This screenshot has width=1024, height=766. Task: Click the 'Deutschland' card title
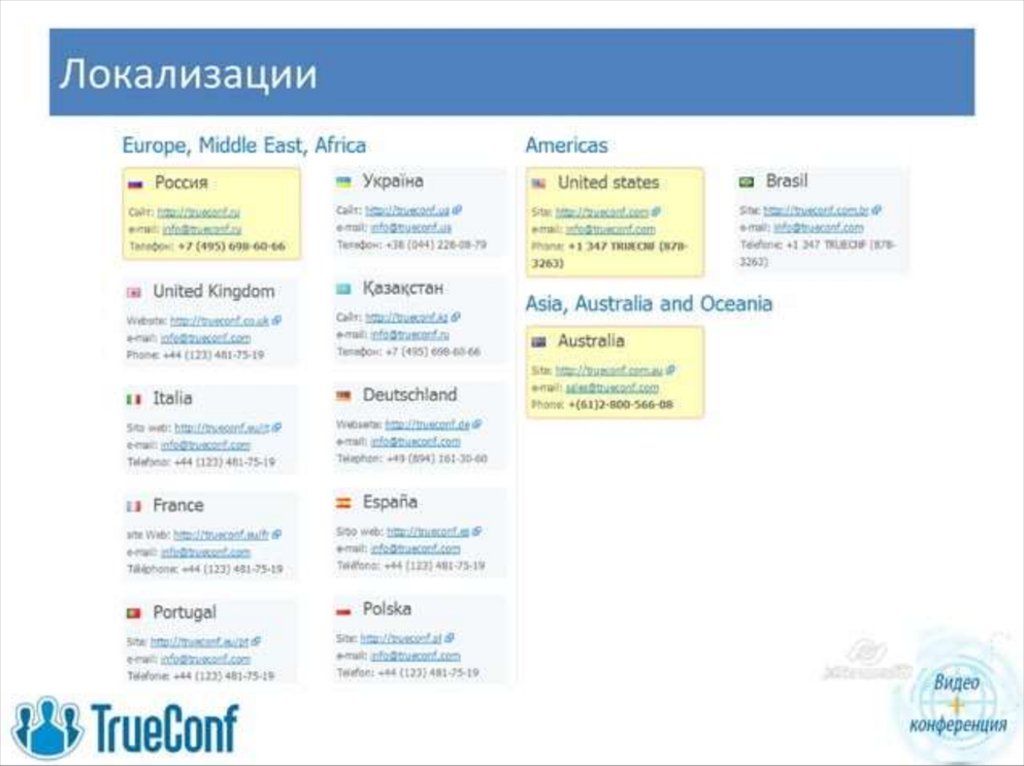(410, 395)
